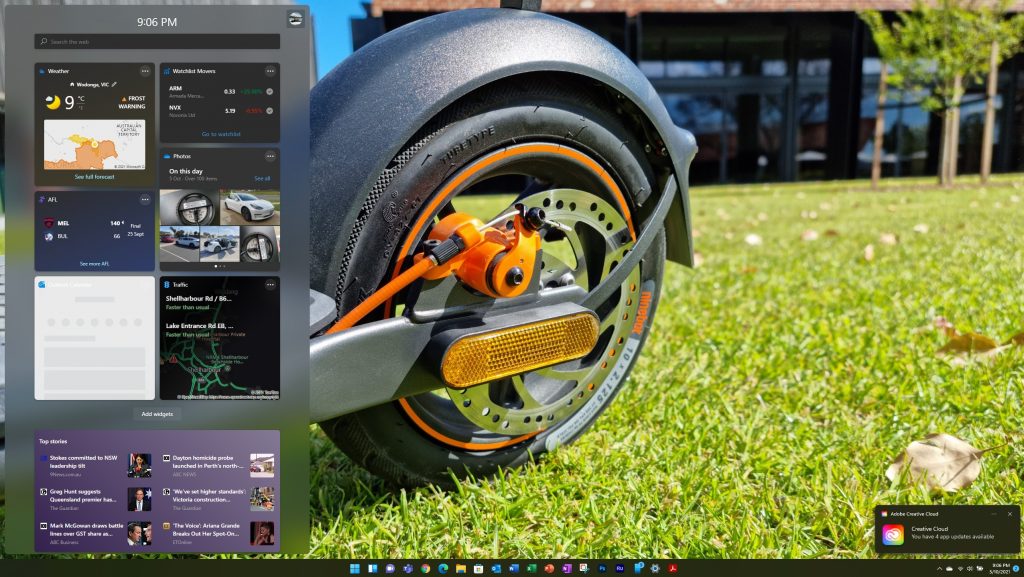Image resolution: width=1024 pixels, height=577 pixels.
Task: Open the MEL team score row
Action: 83,223
